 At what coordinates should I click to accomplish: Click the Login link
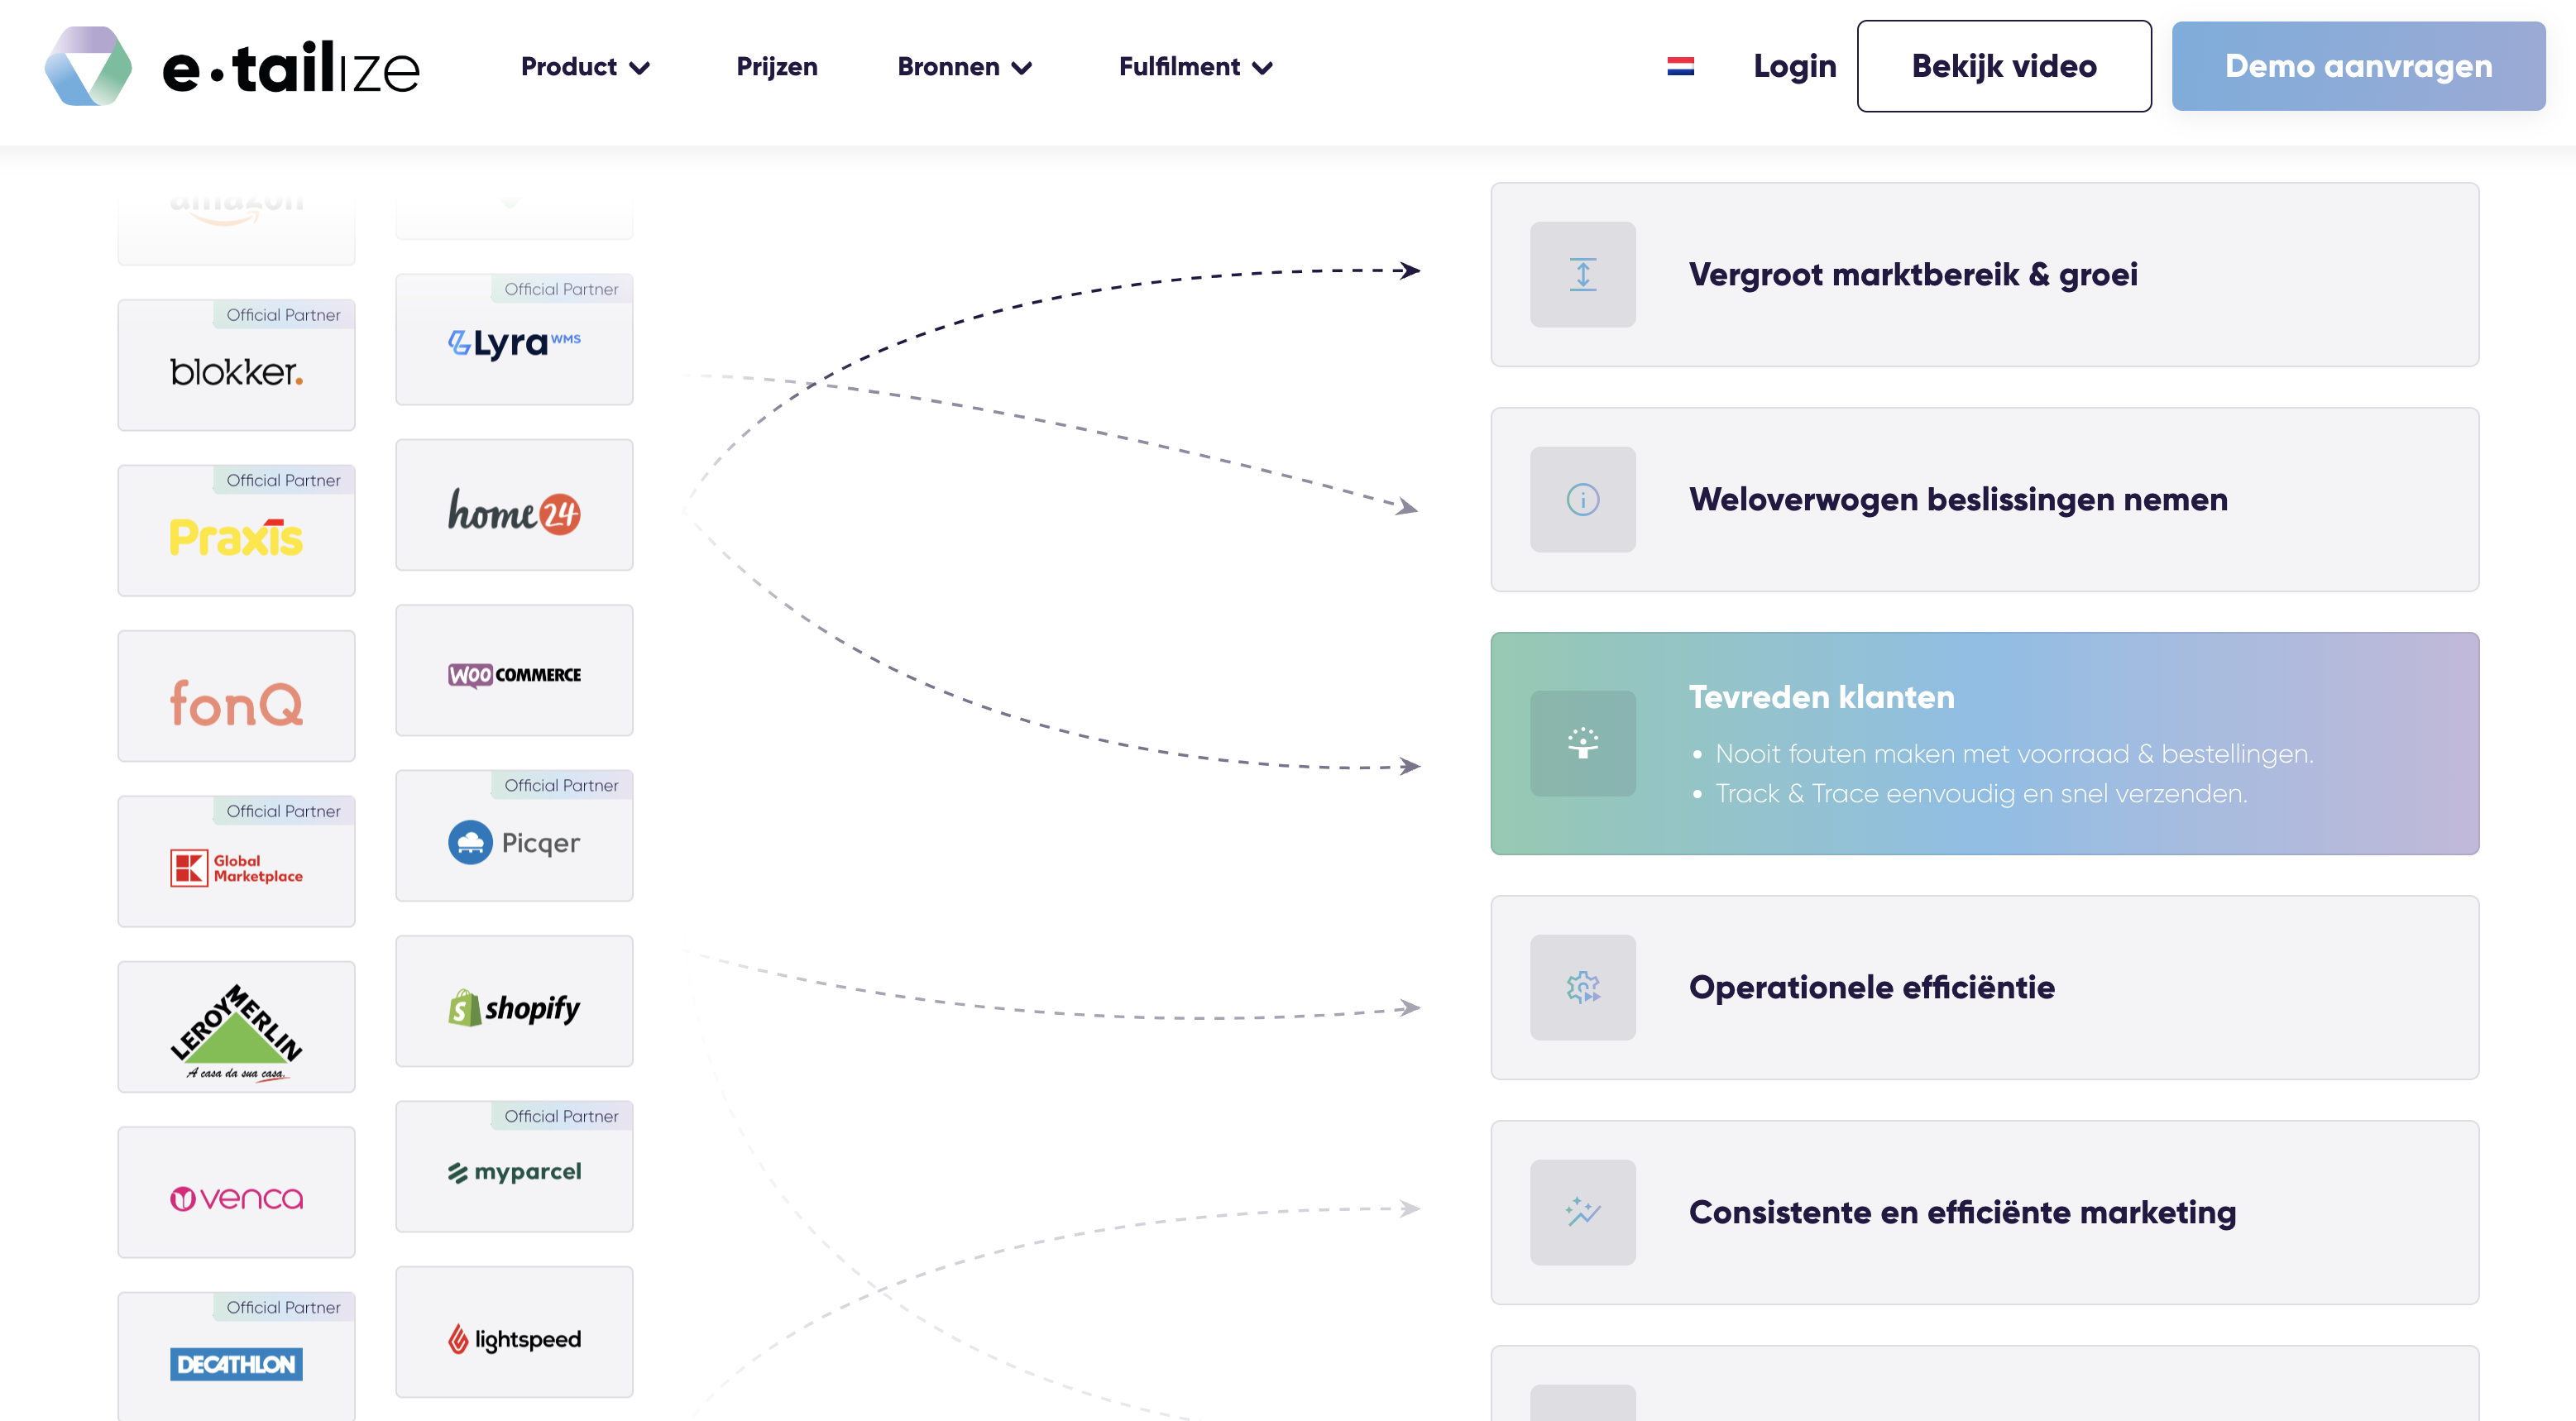[x=1794, y=66]
